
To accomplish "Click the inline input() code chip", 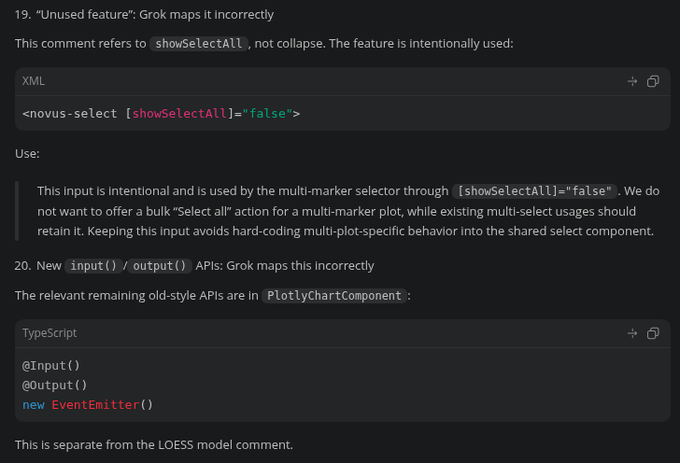I will tap(93, 266).
